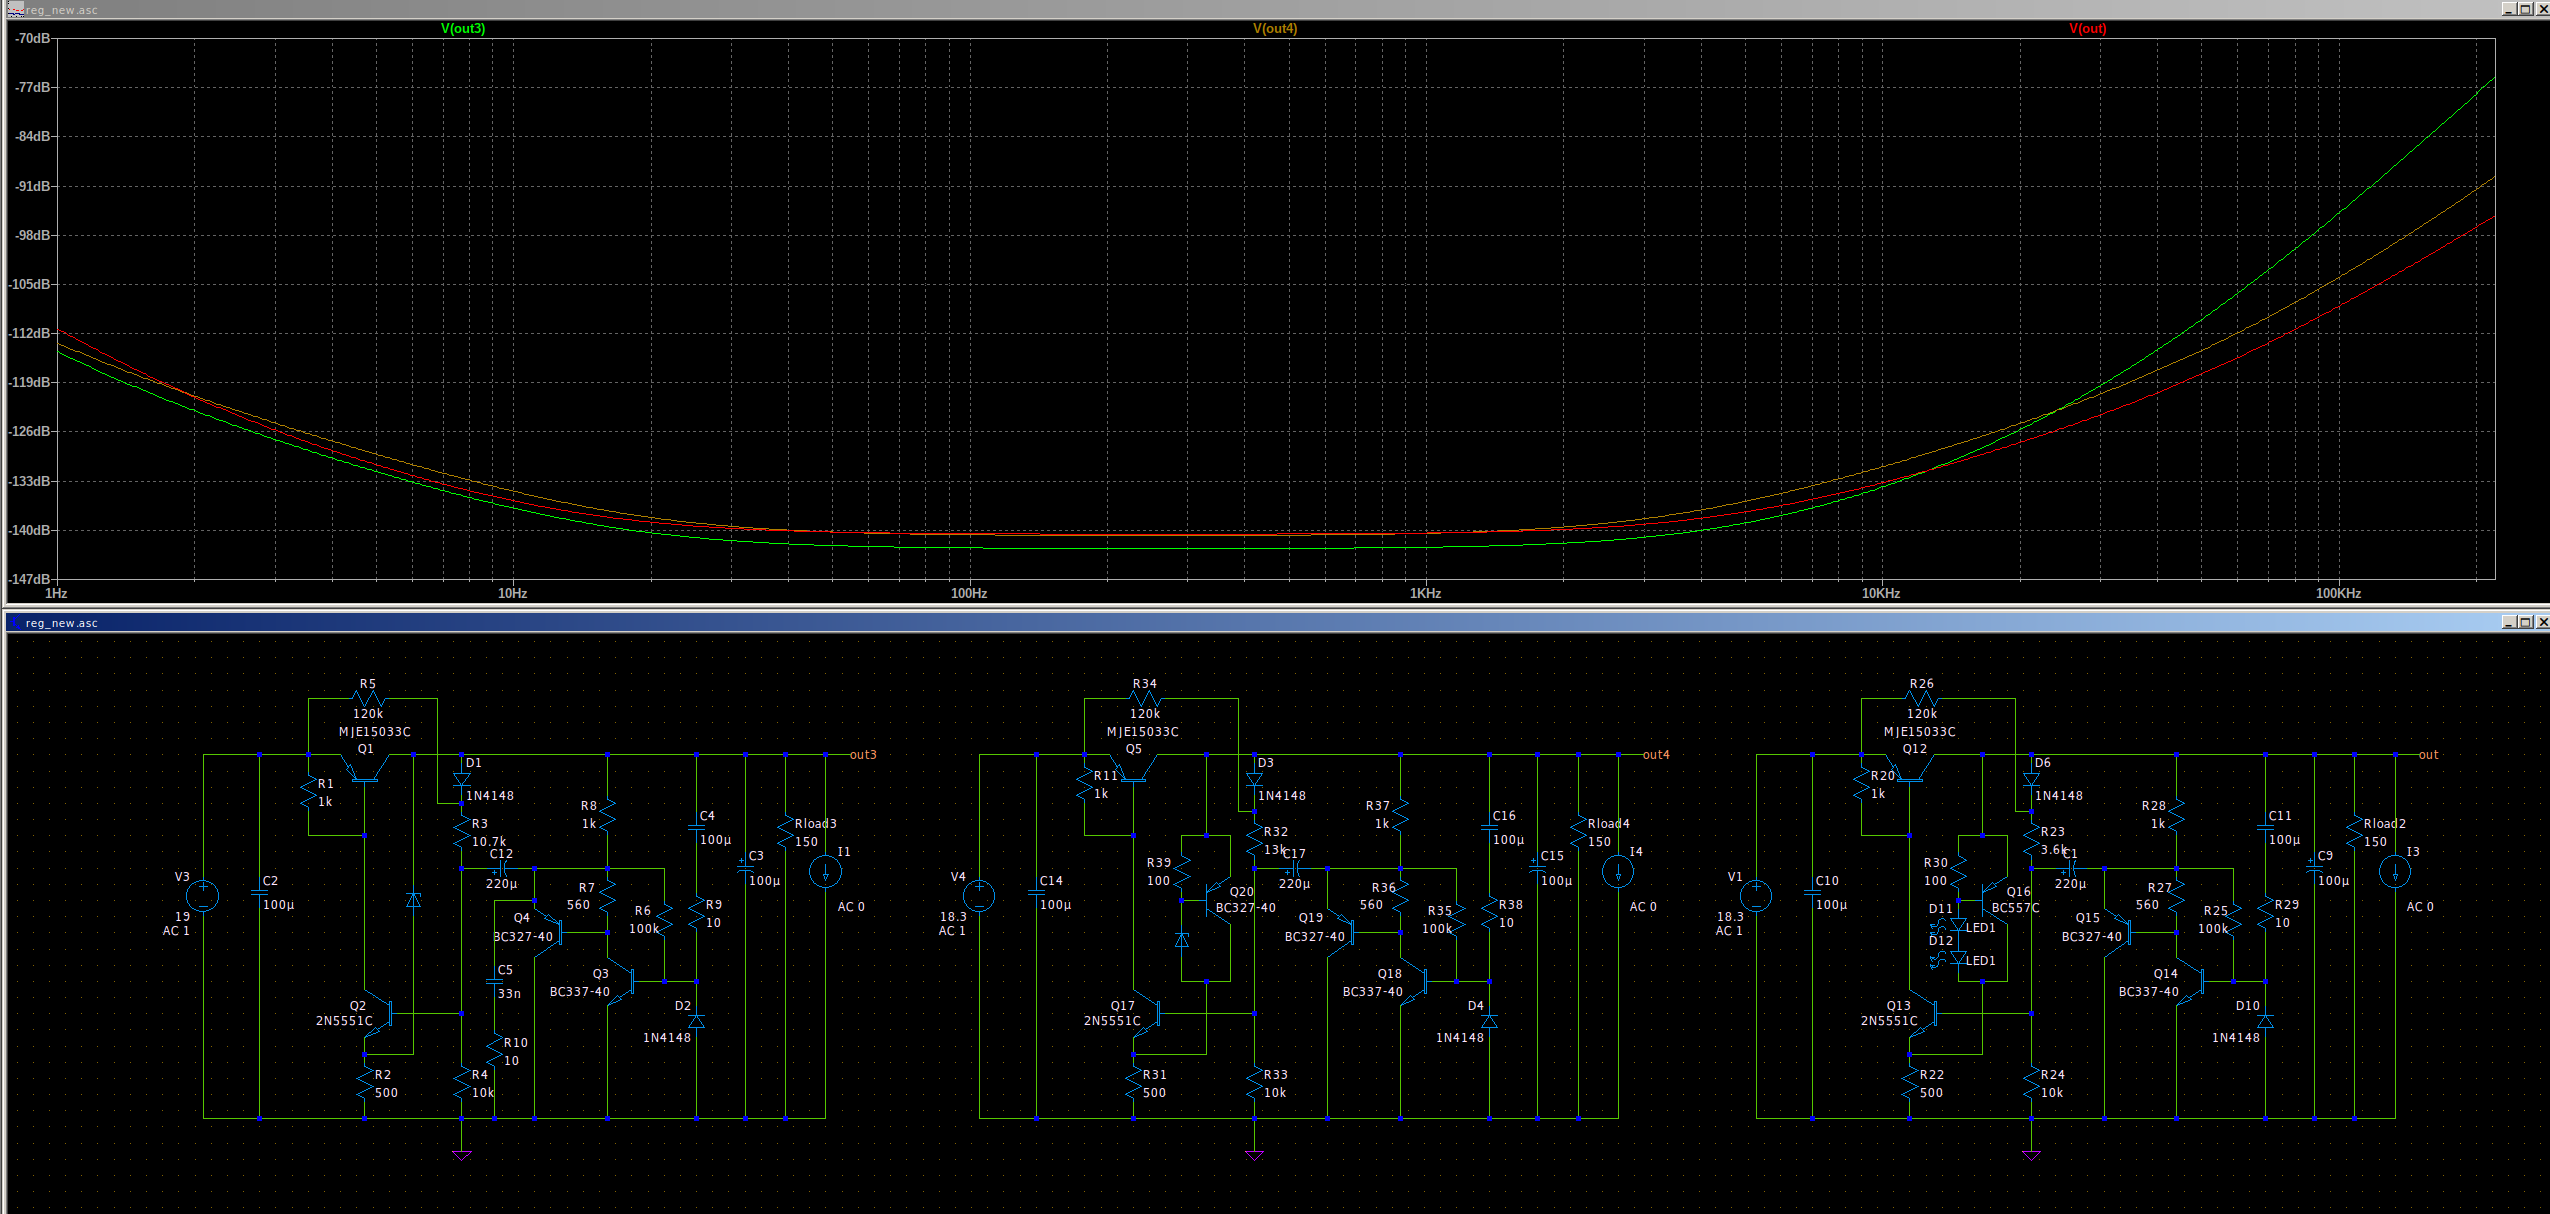This screenshot has width=2550, height=1214.
Task: Select diode D6 symbol
Action: (2031, 779)
